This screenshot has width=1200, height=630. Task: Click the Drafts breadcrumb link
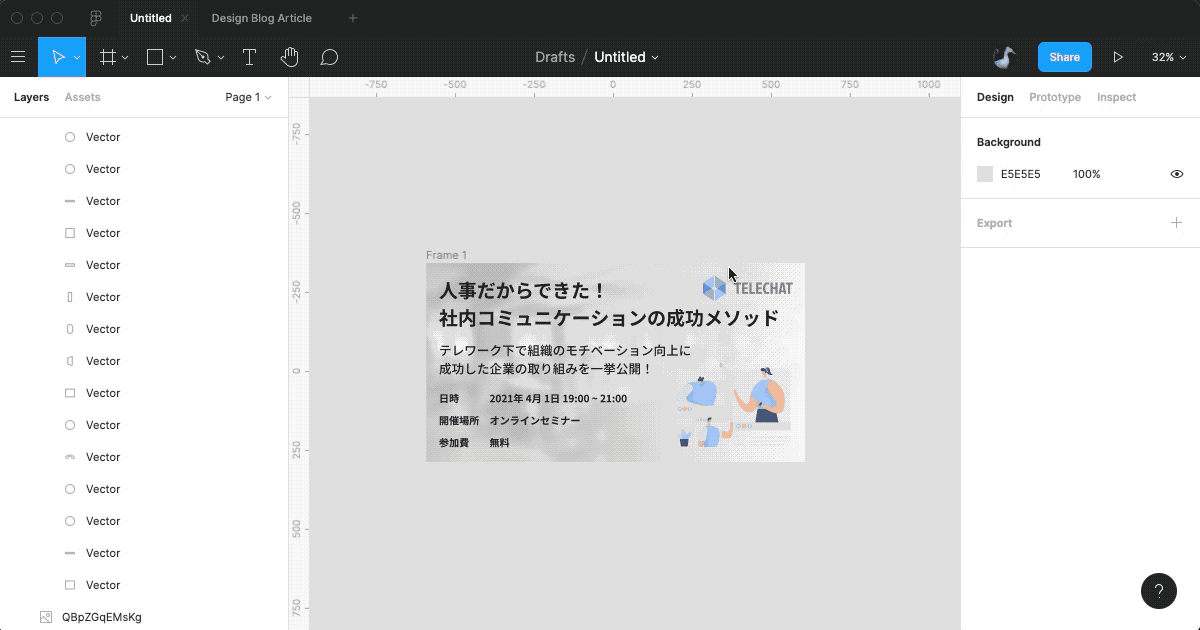(555, 57)
